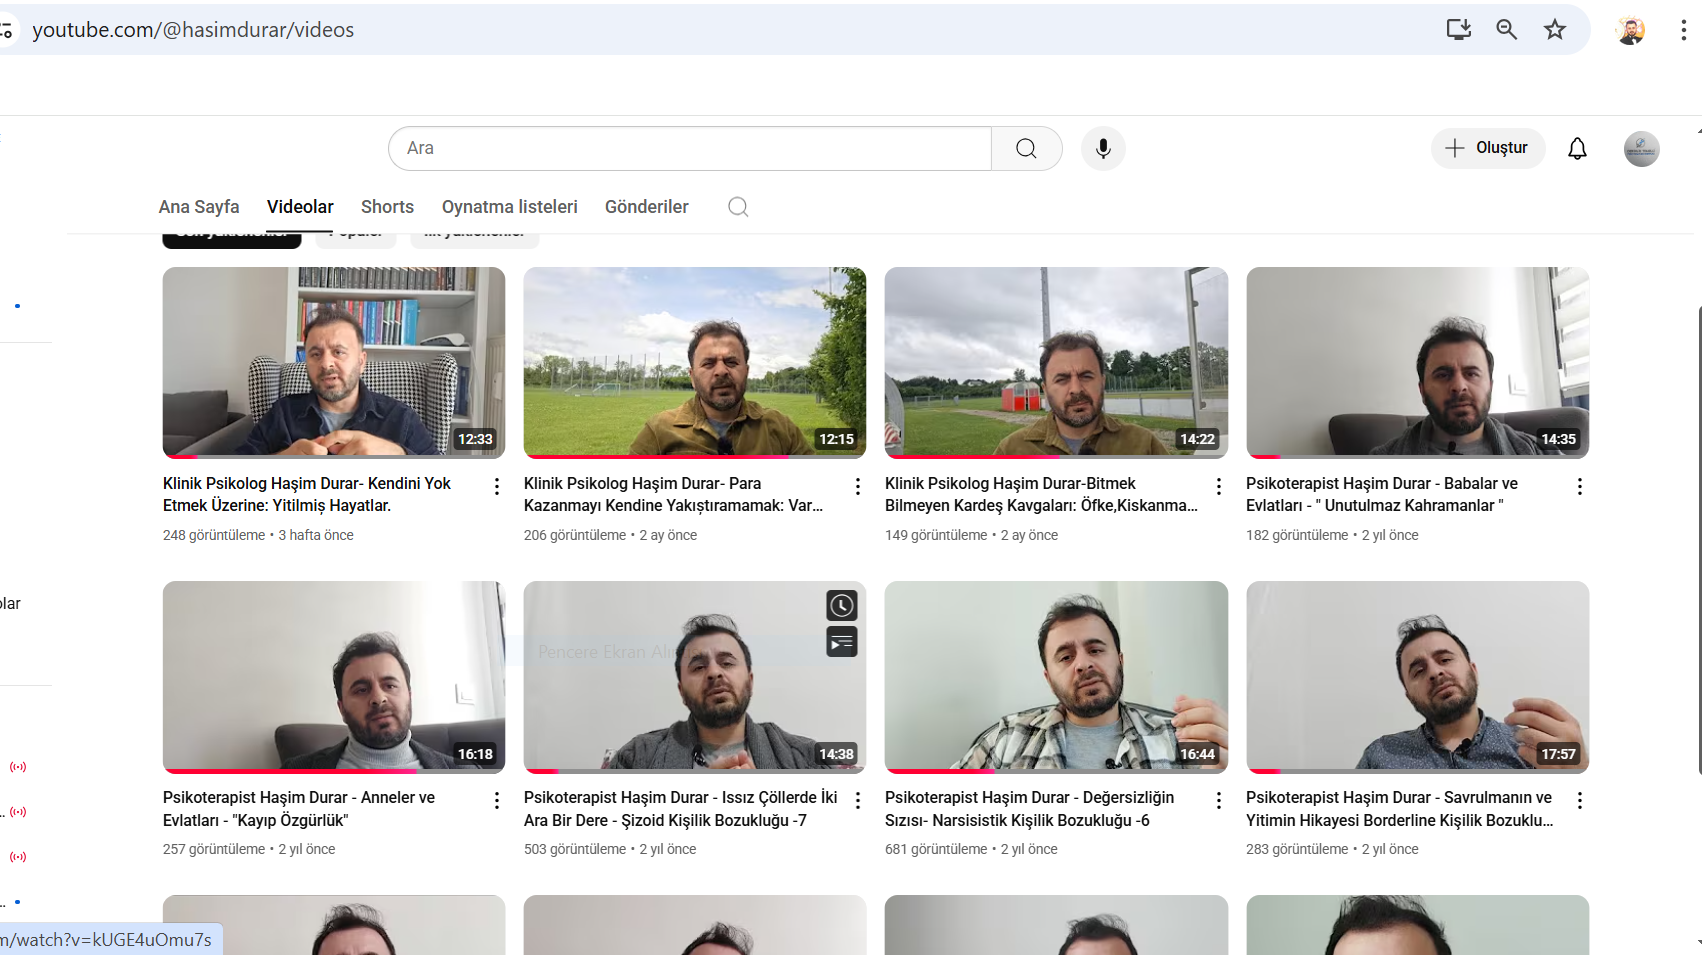This screenshot has height=955, width=1702.
Task: Play the 17:57 Borderline video thumbnail
Action: pyautogui.click(x=1417, y=677)
